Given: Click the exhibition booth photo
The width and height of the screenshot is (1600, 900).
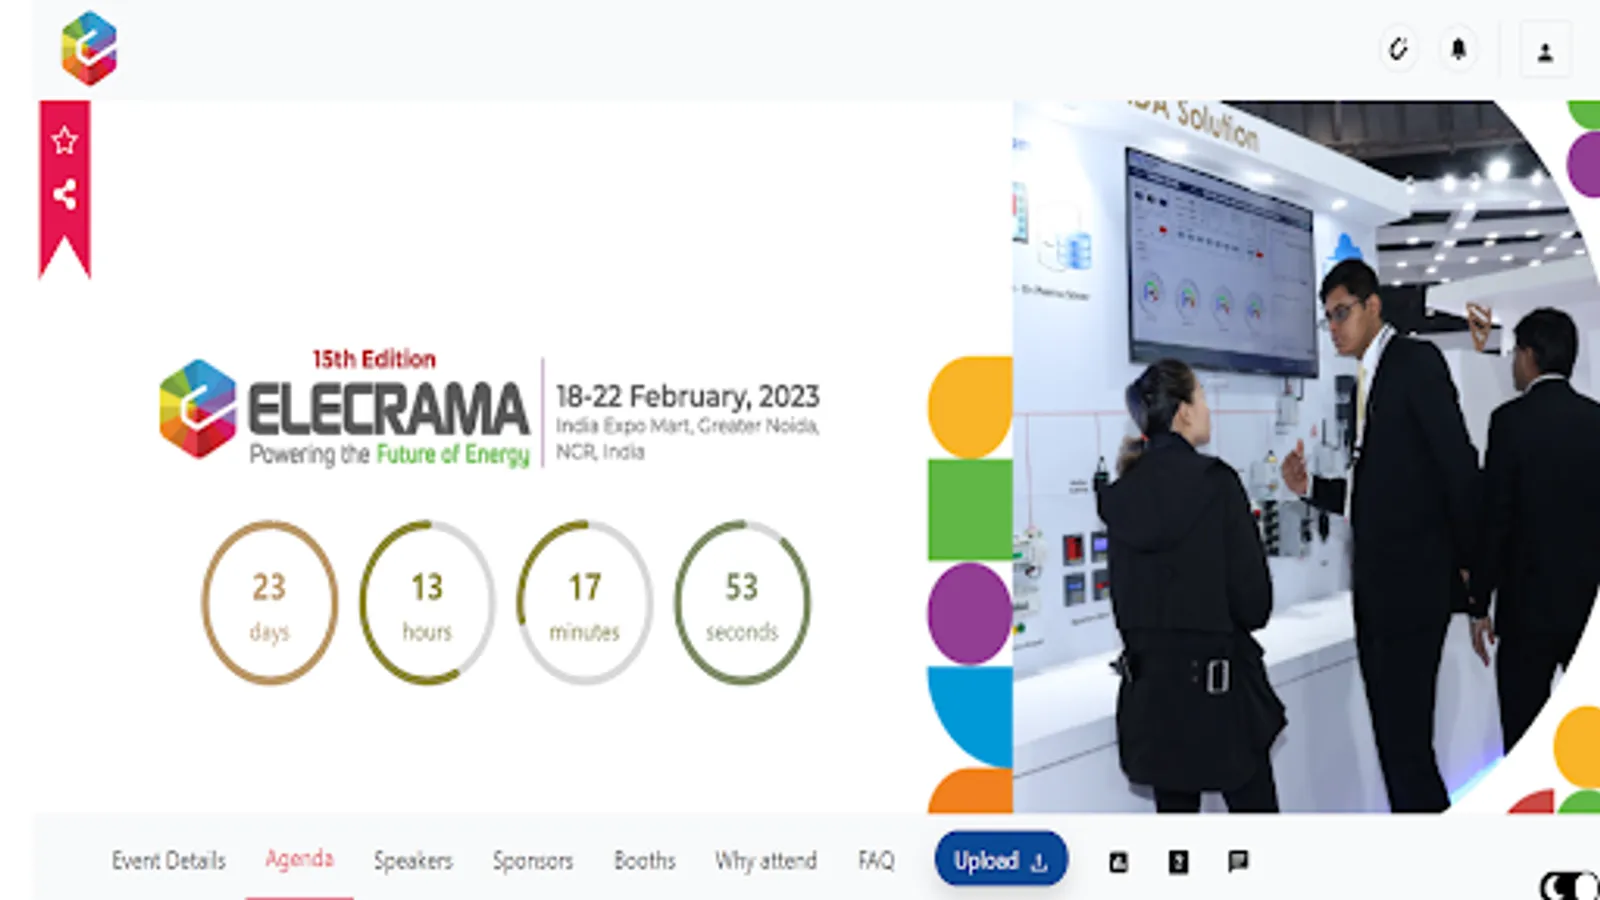Looking at the screenshot, I should pos(1306,456).
